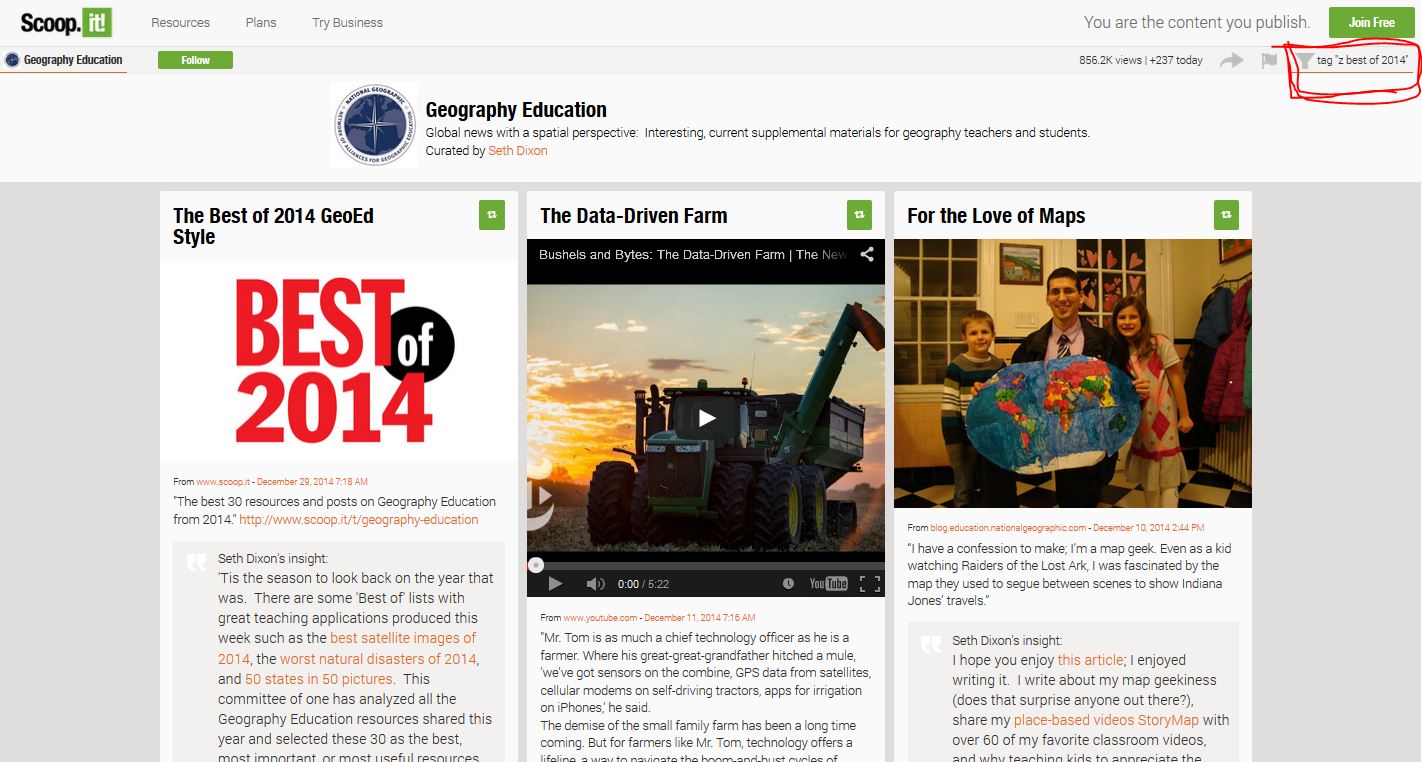Open the best satellite images of 2014 link

(403, 638)
